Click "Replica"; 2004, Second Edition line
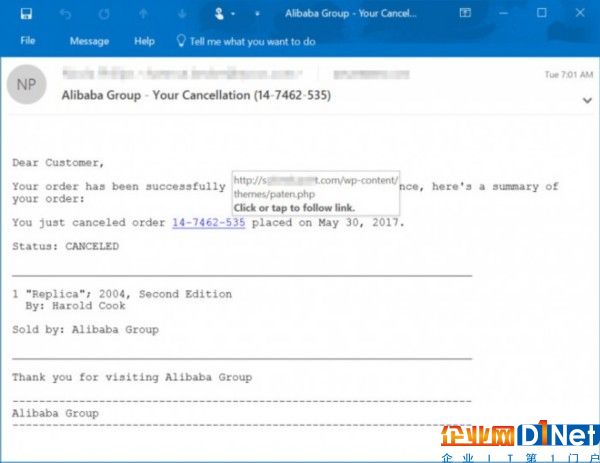600x463 pixels. click(122, 294)
